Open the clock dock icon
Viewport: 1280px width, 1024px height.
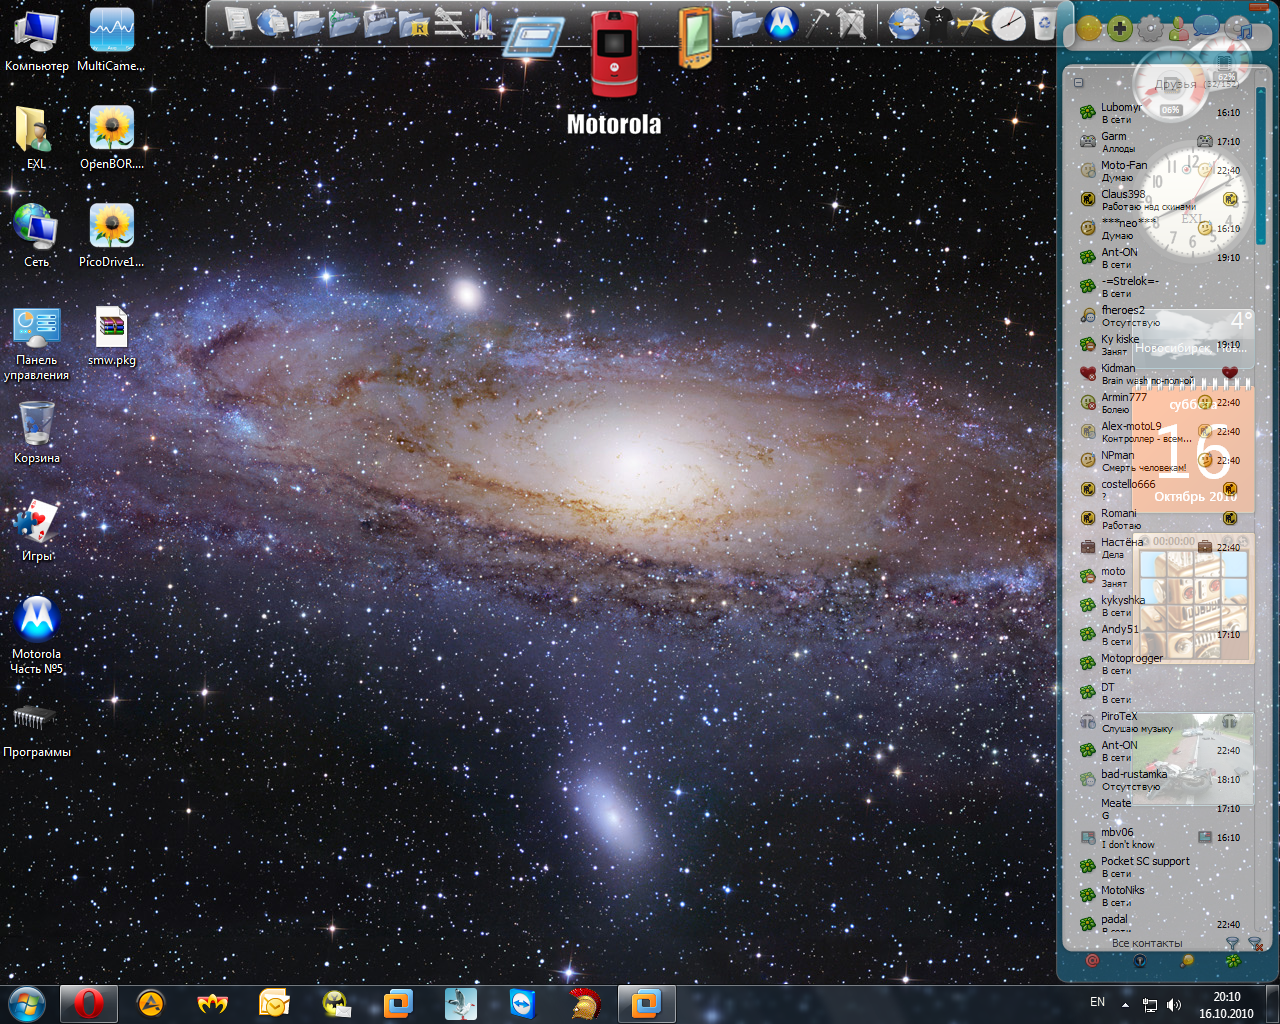click(x=1009, y=23)
